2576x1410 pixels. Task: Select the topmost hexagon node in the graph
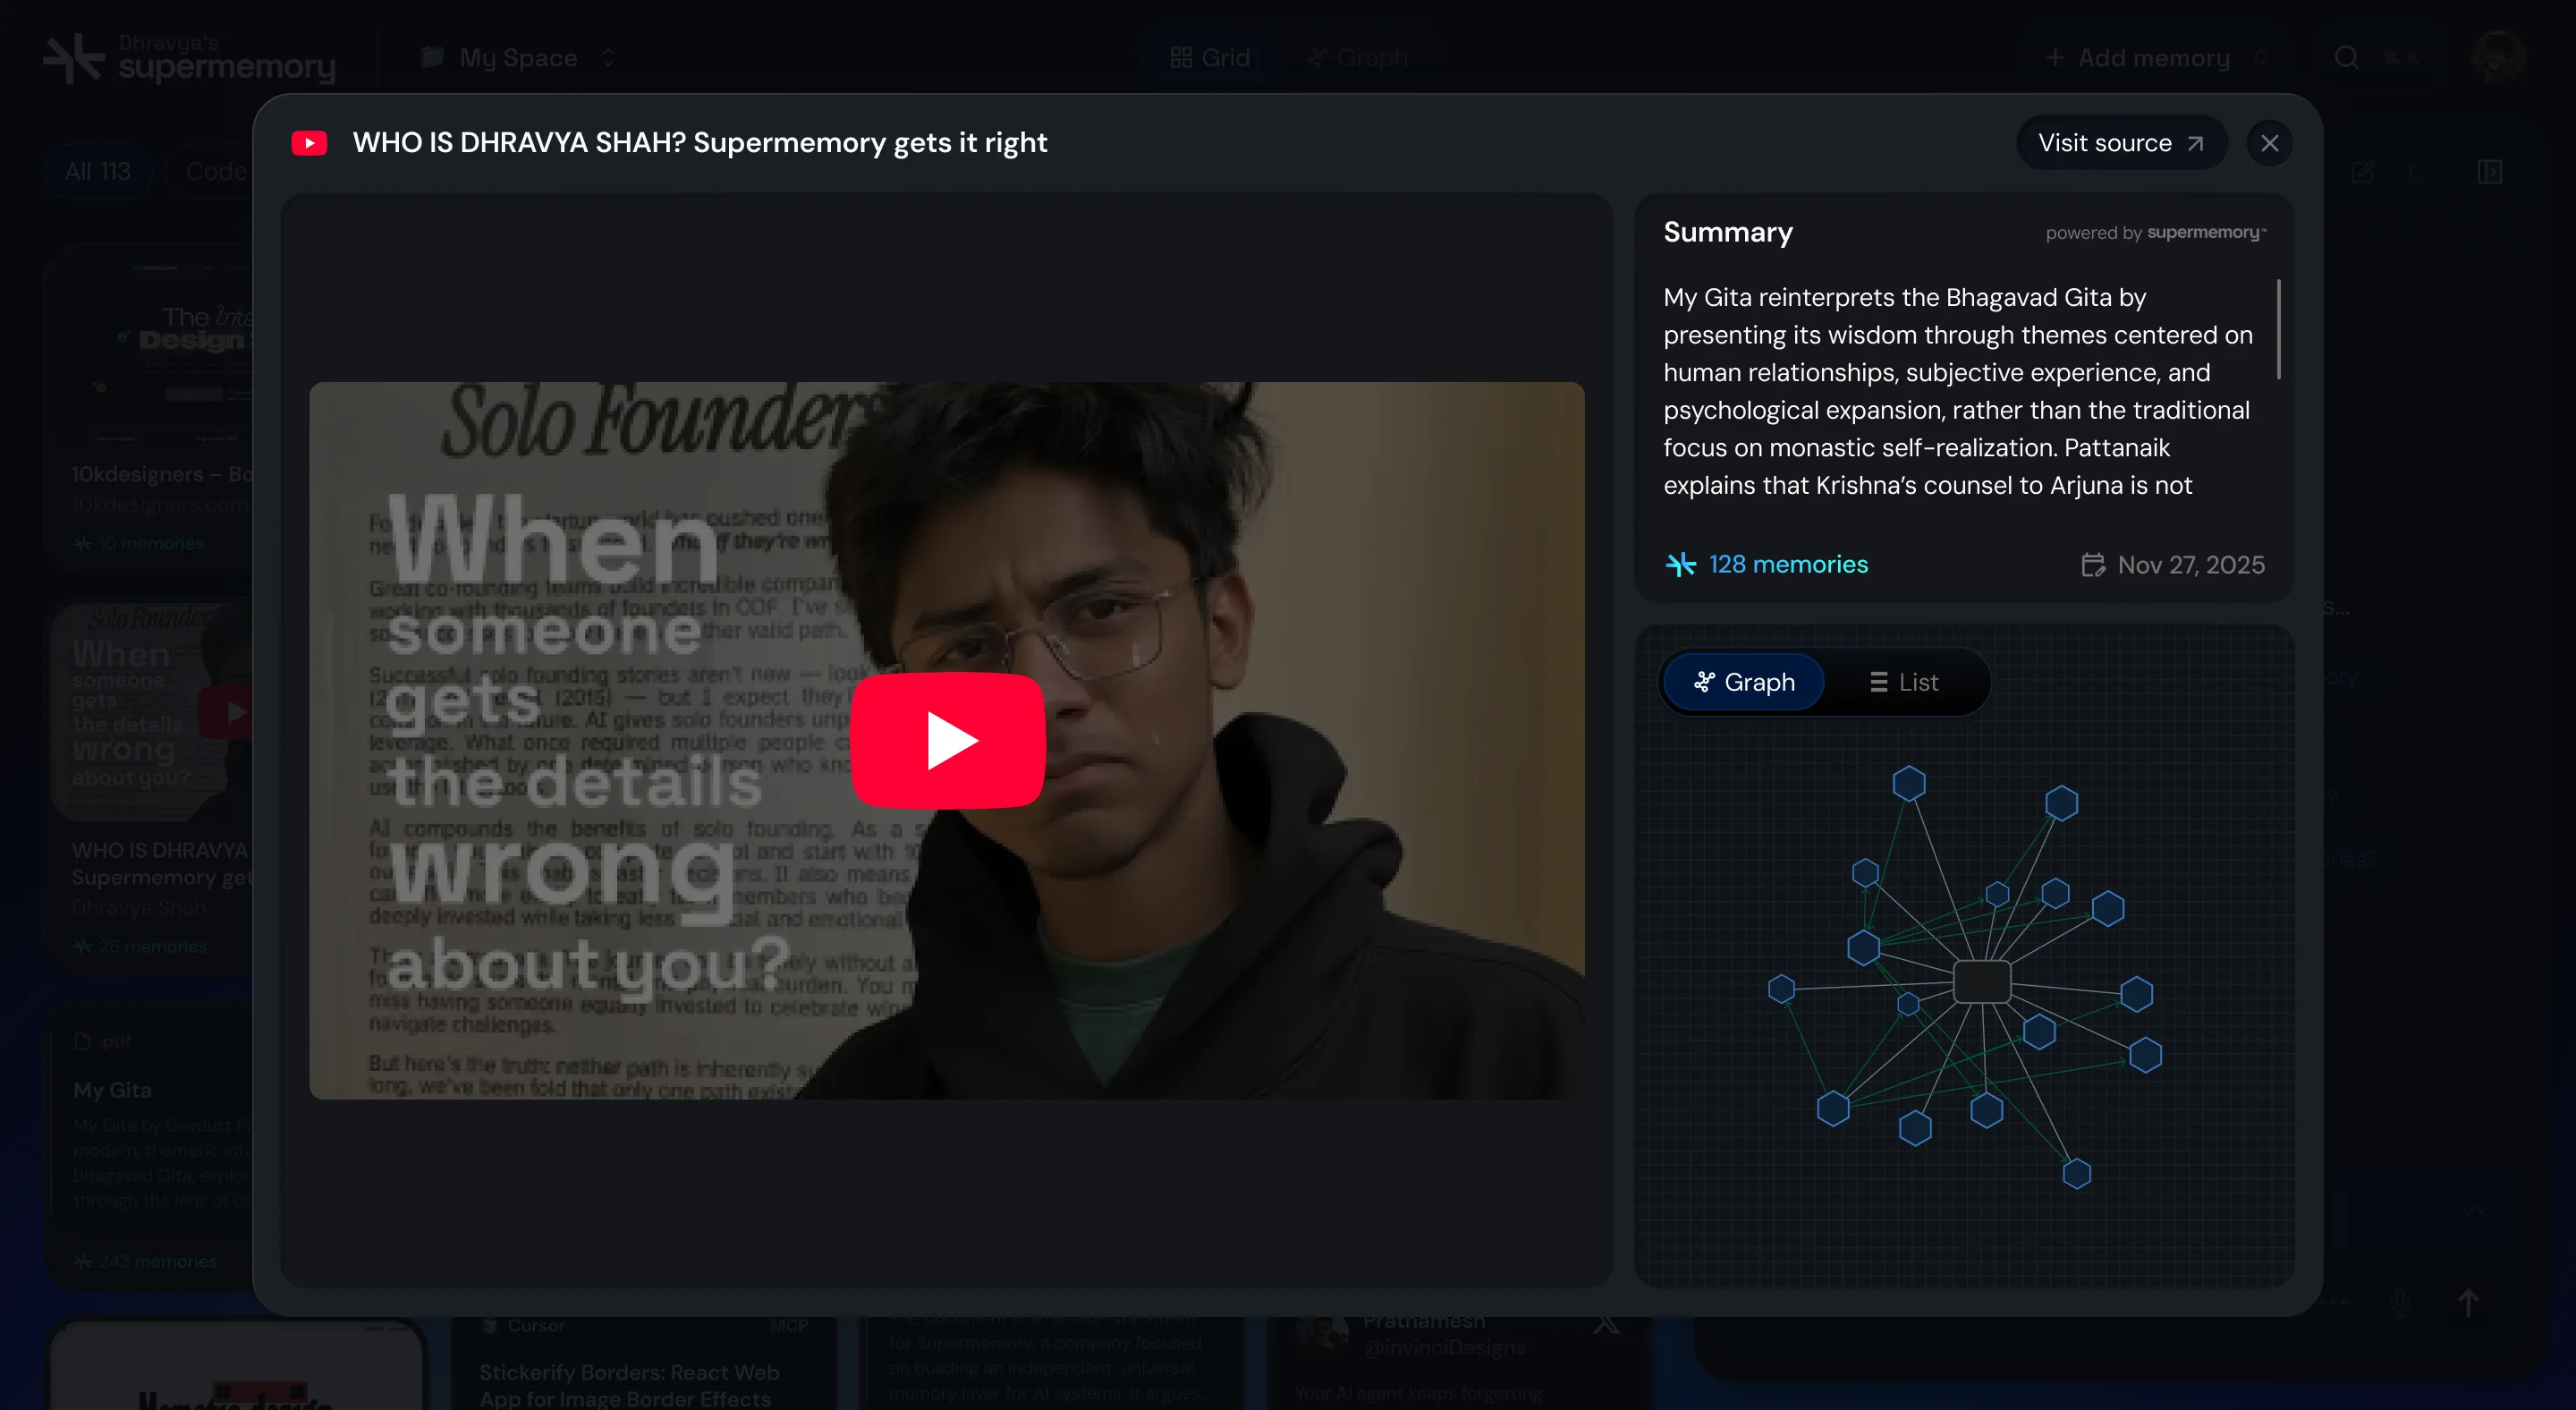point(1908,783)
